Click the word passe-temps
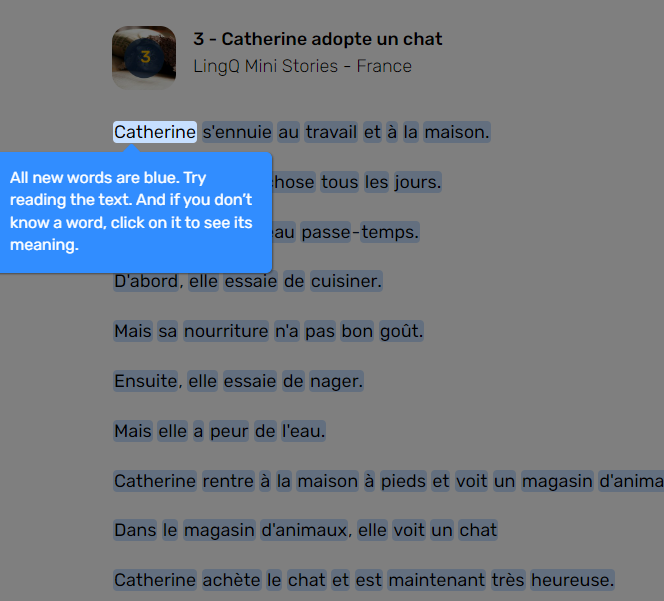 pyautogui.click(x=360, y=232)
